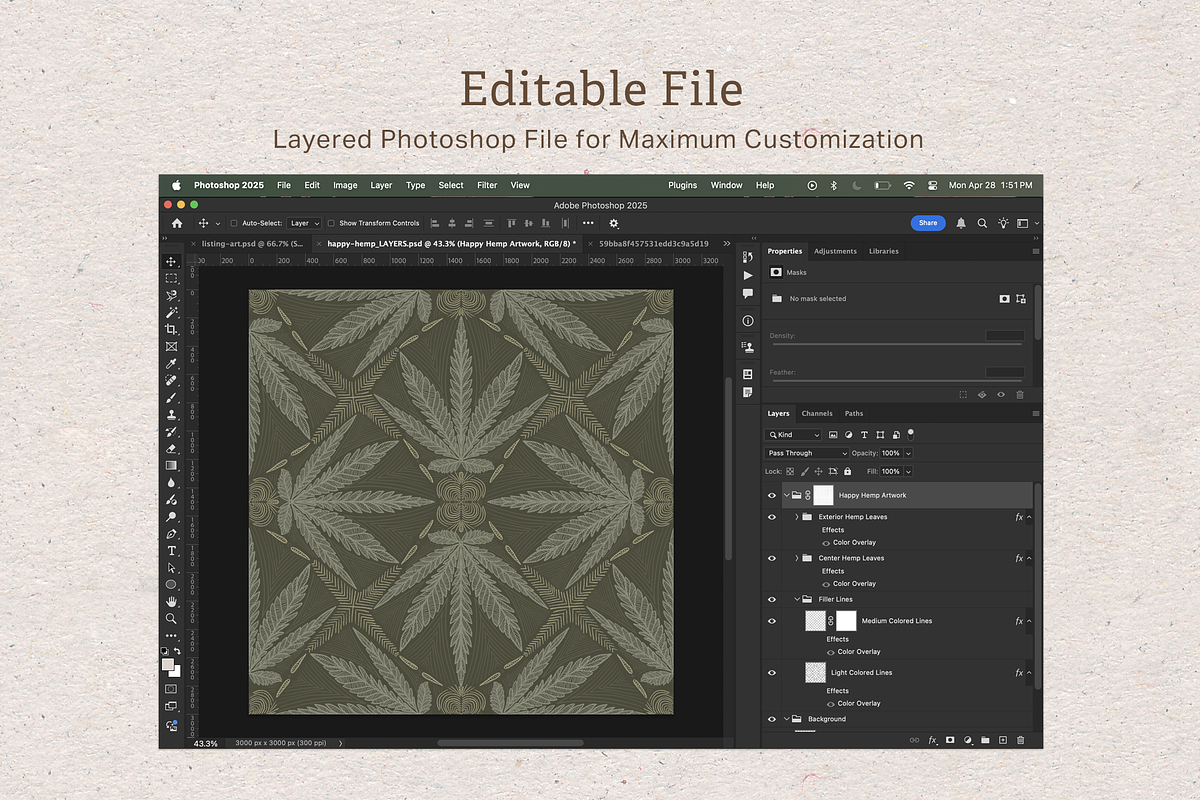Hide the Medium Colored Lines layer
This screenshot has width=1200, height=800.
coord(771,621)
